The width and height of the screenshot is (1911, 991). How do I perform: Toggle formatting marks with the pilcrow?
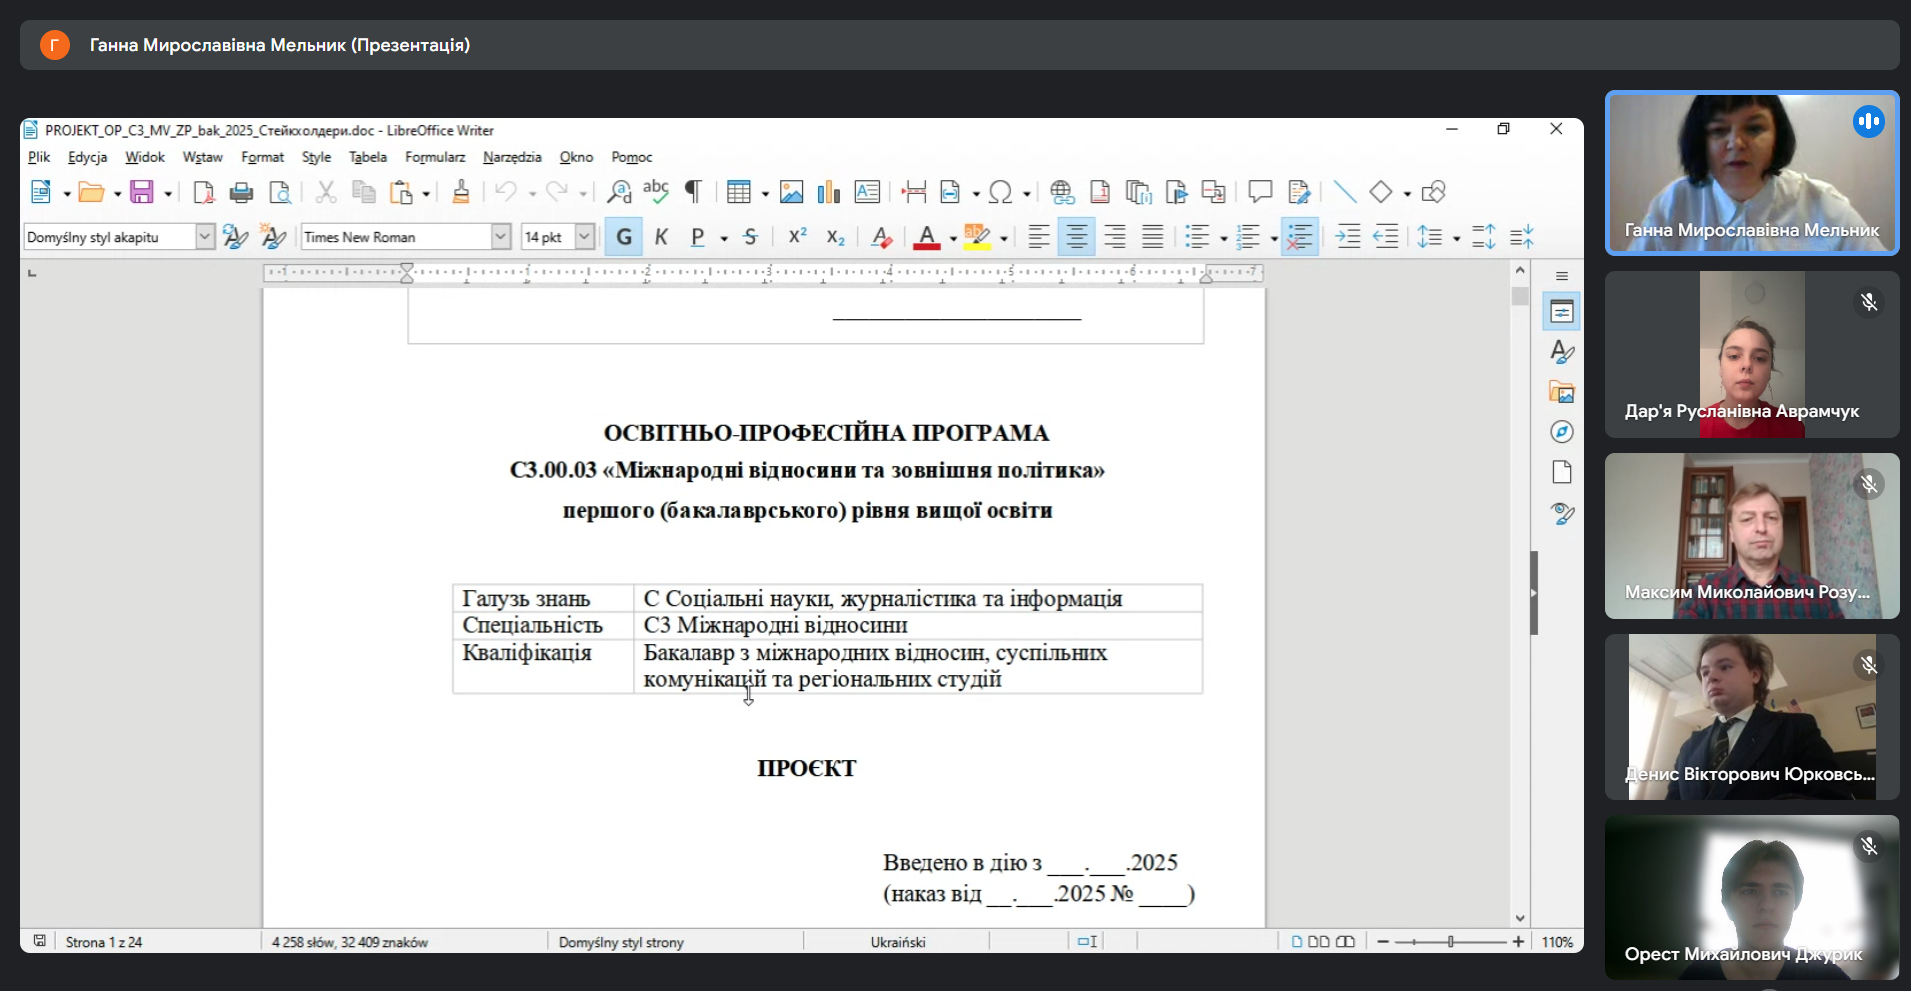(x=692, y=192)
